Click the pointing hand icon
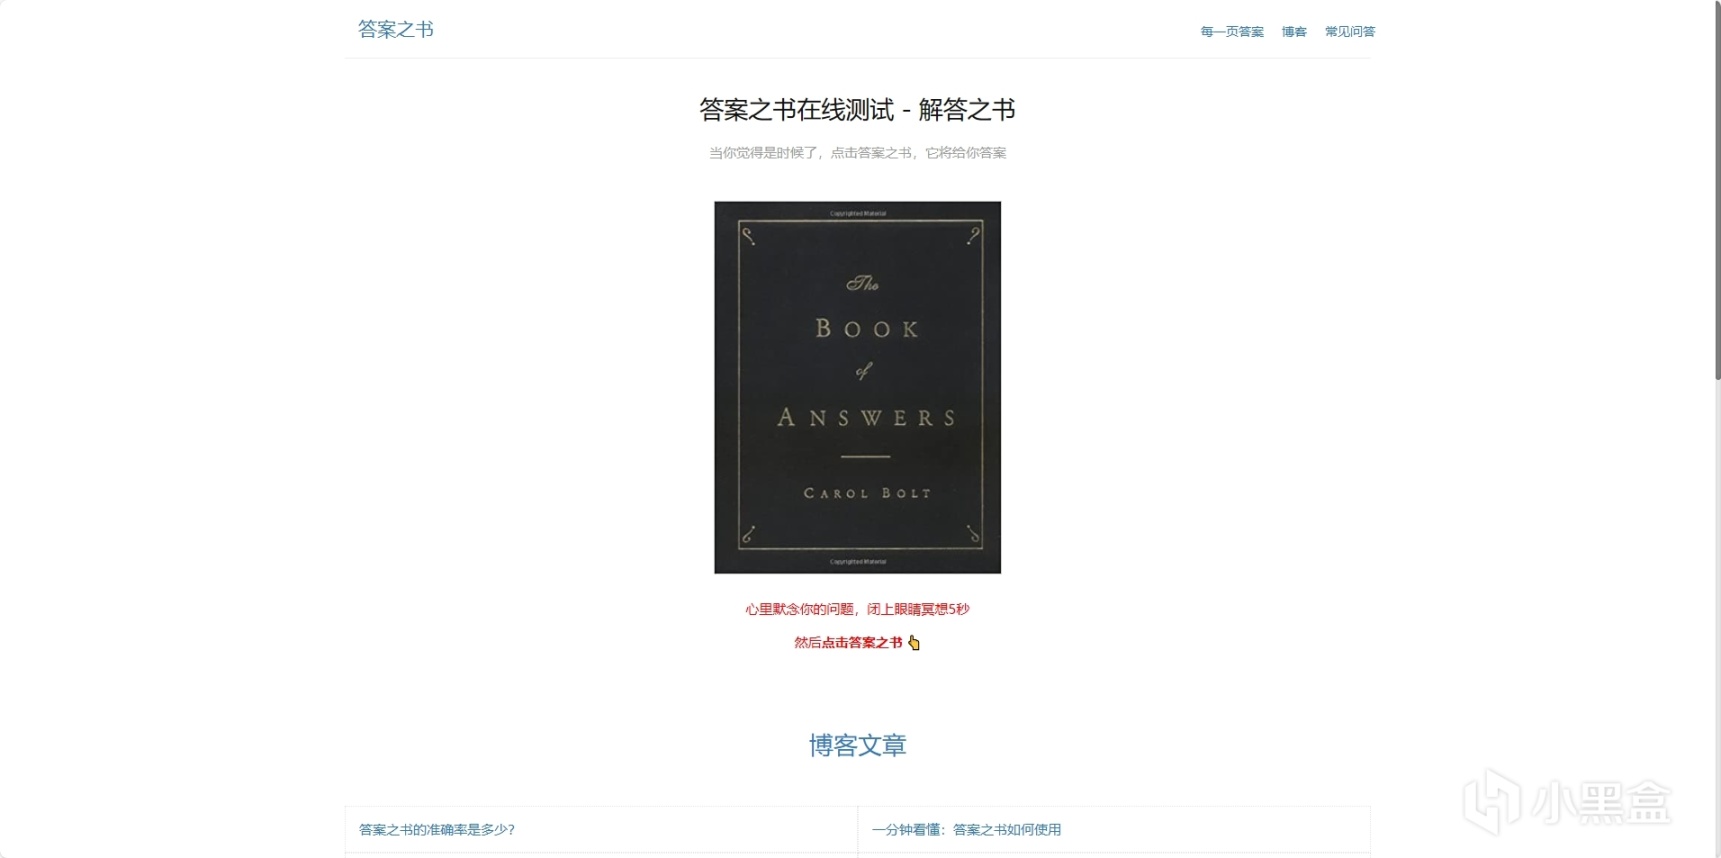The height and width of the screenshot is (858, 1721). point(913,643)
